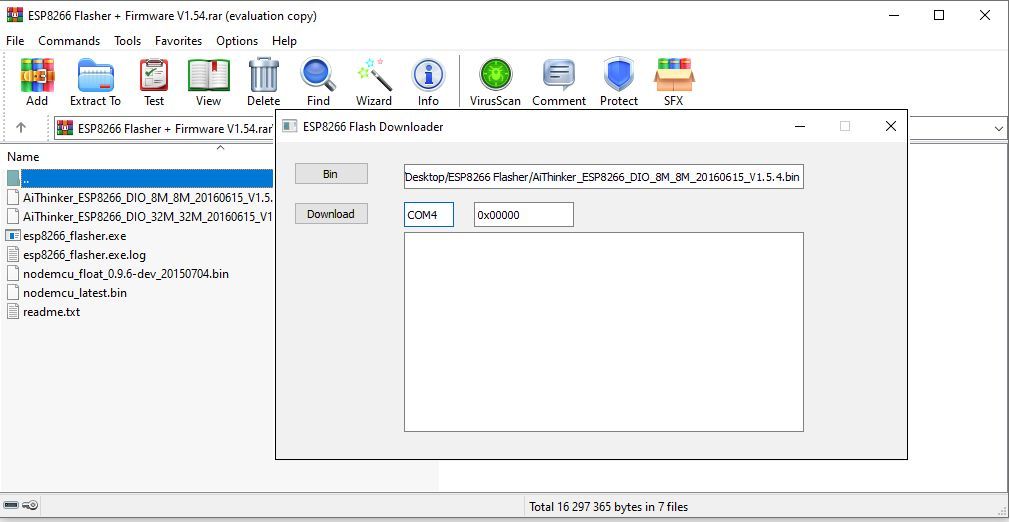Click the Bin button in Flash Downloader
The image size is (1010, 522).
(x=331, y=174)
